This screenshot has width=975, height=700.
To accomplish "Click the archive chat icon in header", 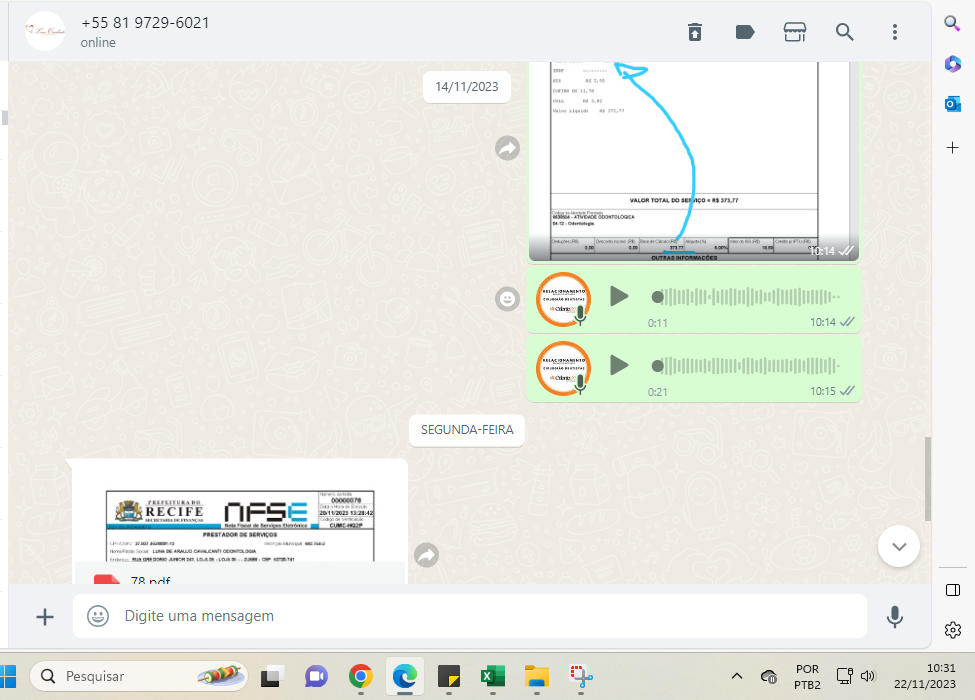I will [695, 32].
